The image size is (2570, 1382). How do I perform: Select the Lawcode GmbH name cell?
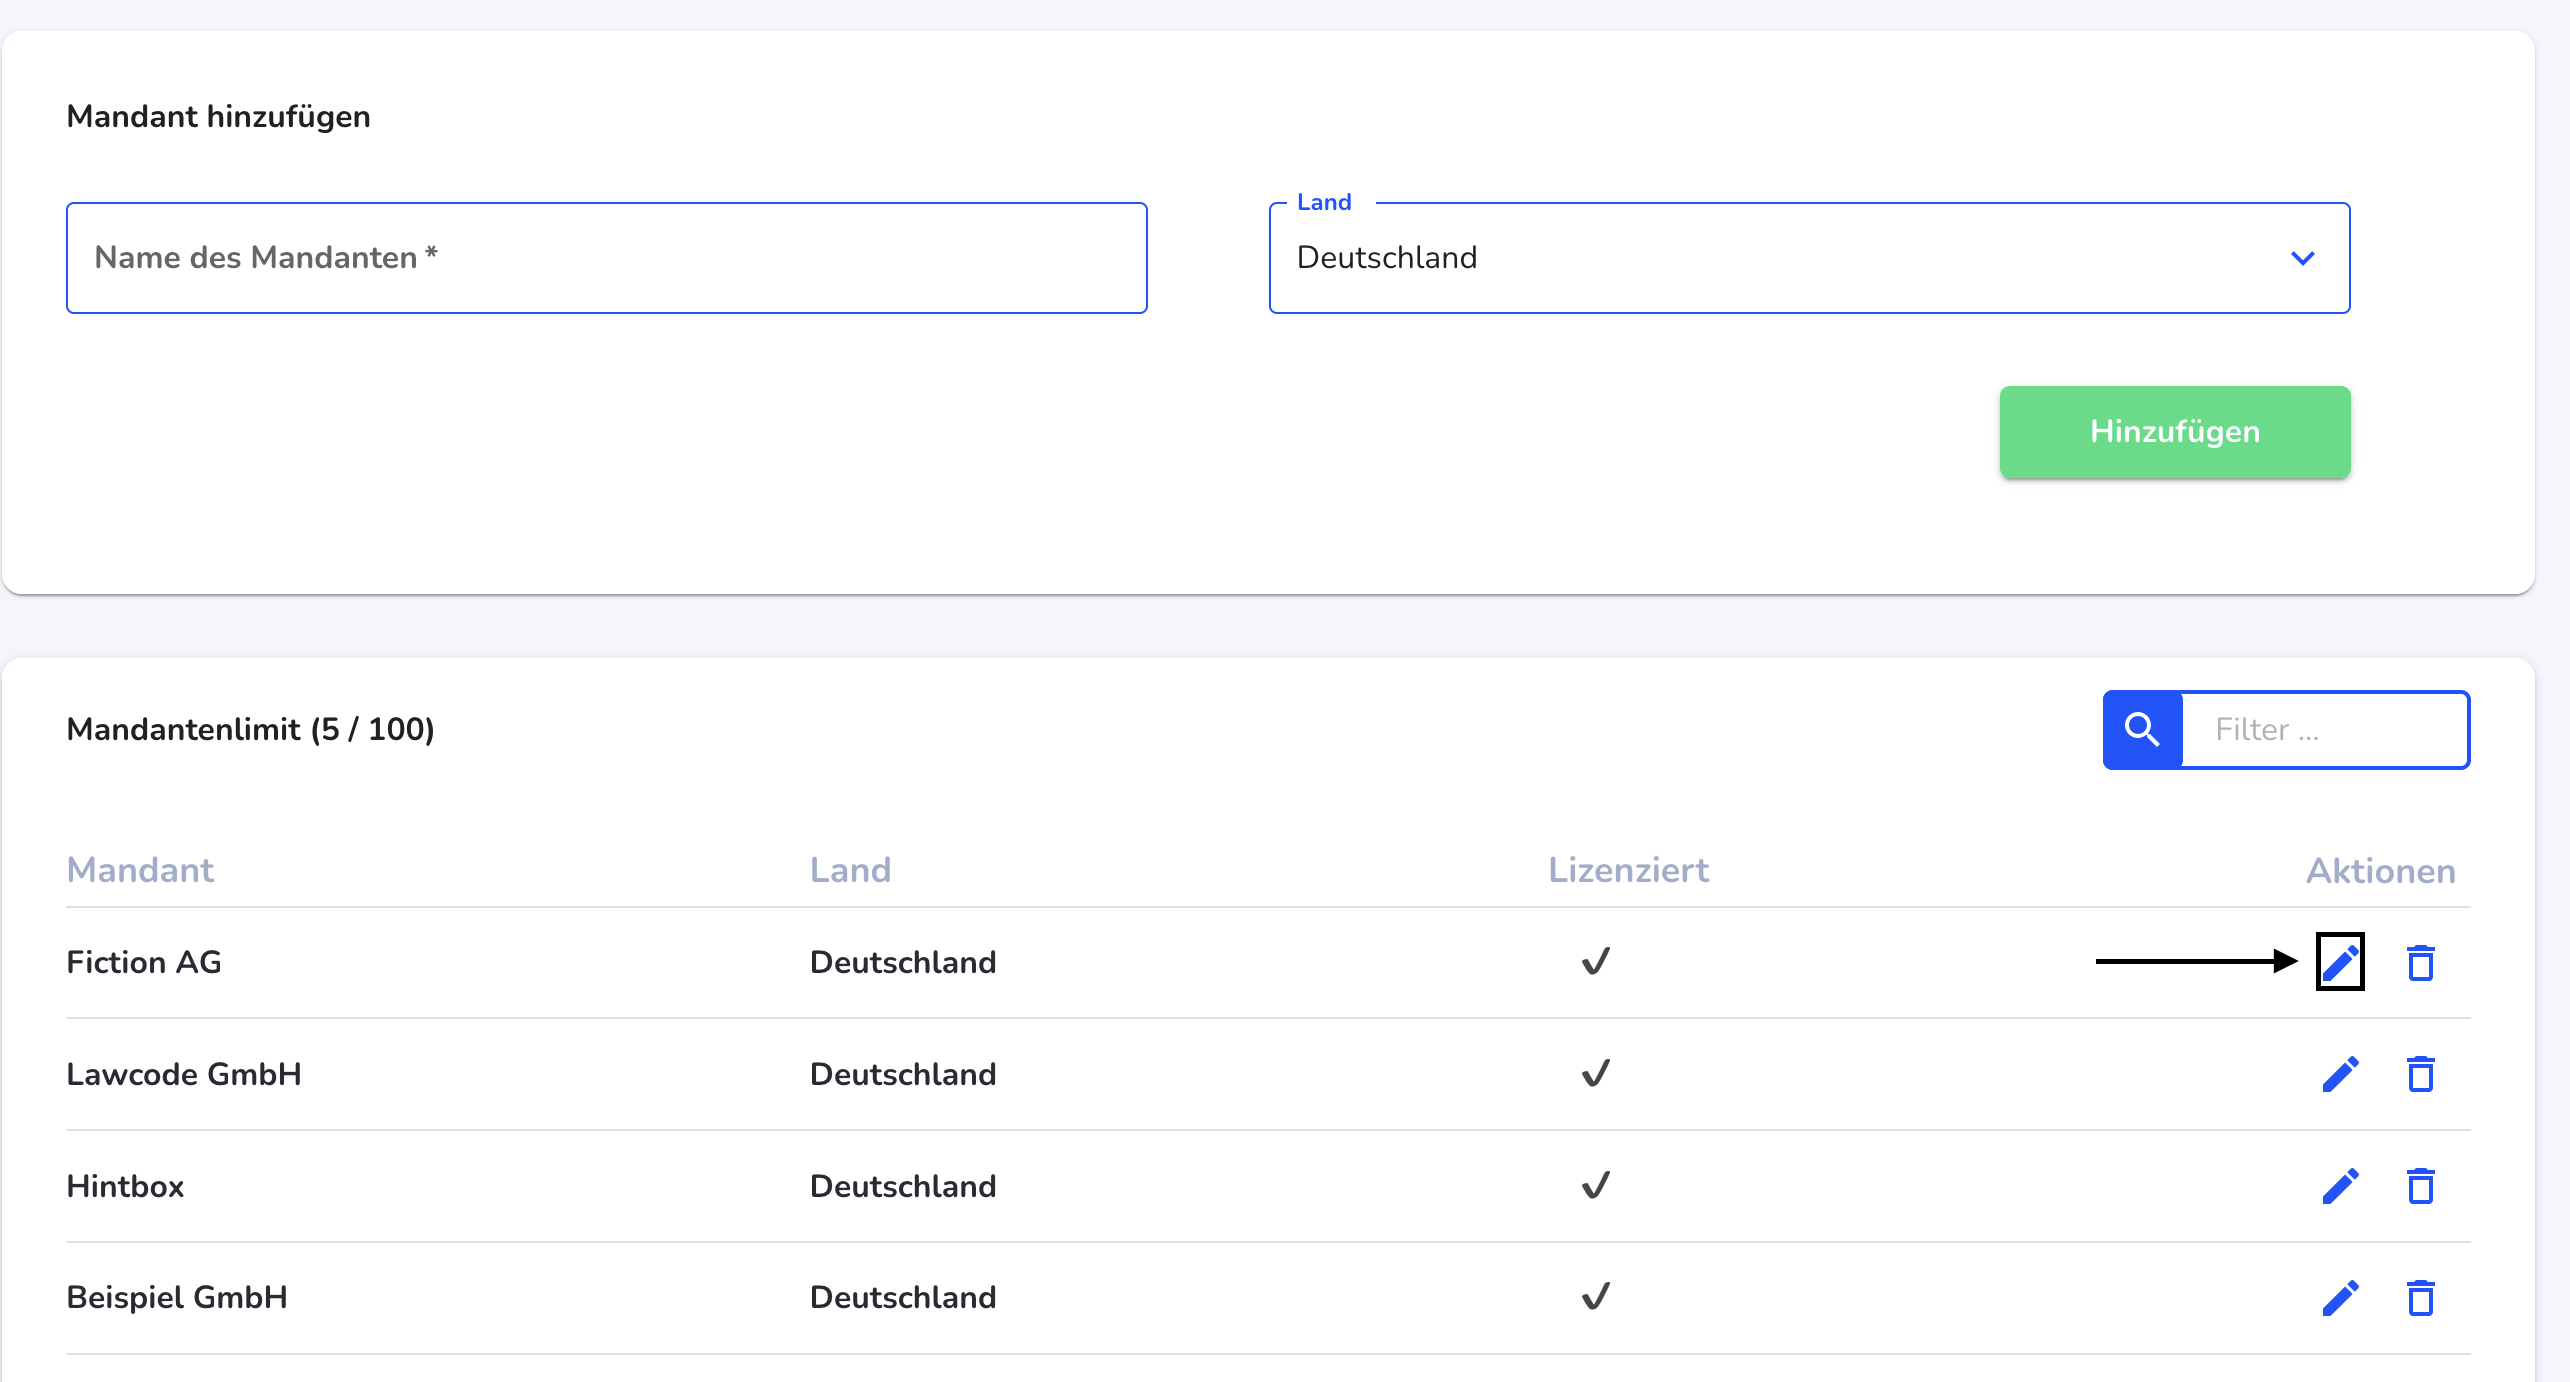tap(184, 1074)
